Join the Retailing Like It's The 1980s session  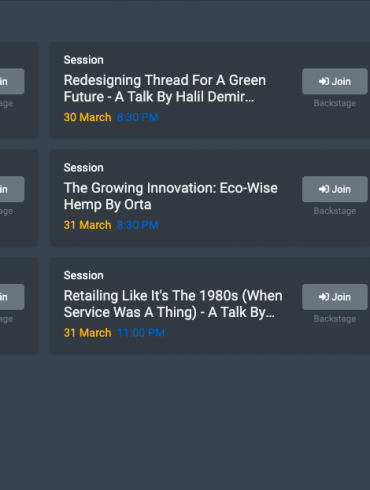click(335, 297)
